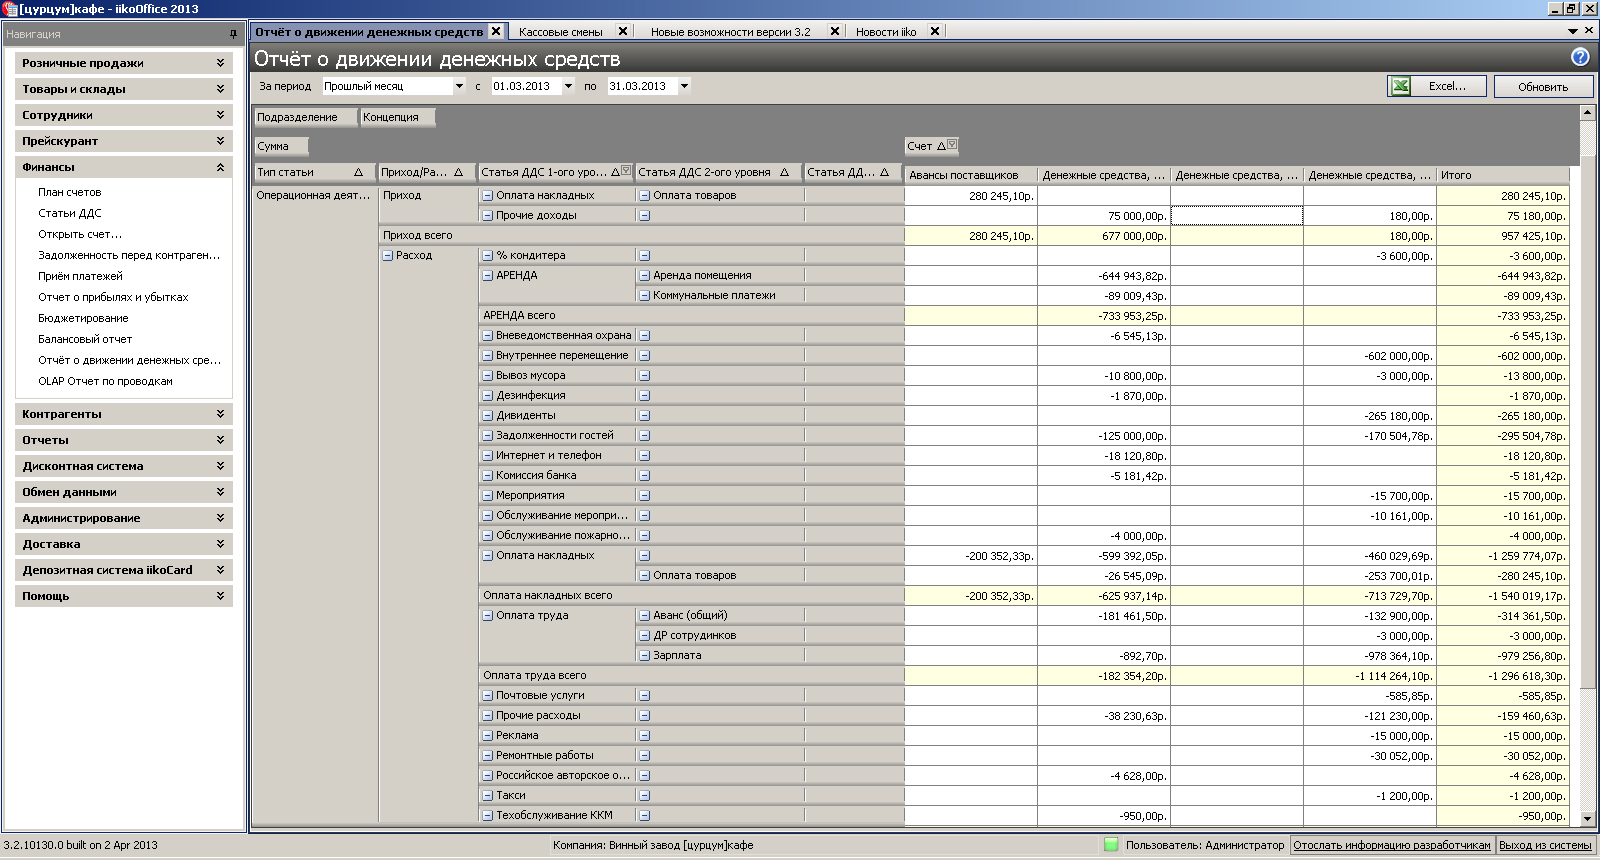Export the report with Excel button
This screenshot has height=860, width=1600.
coord(1436,86)
